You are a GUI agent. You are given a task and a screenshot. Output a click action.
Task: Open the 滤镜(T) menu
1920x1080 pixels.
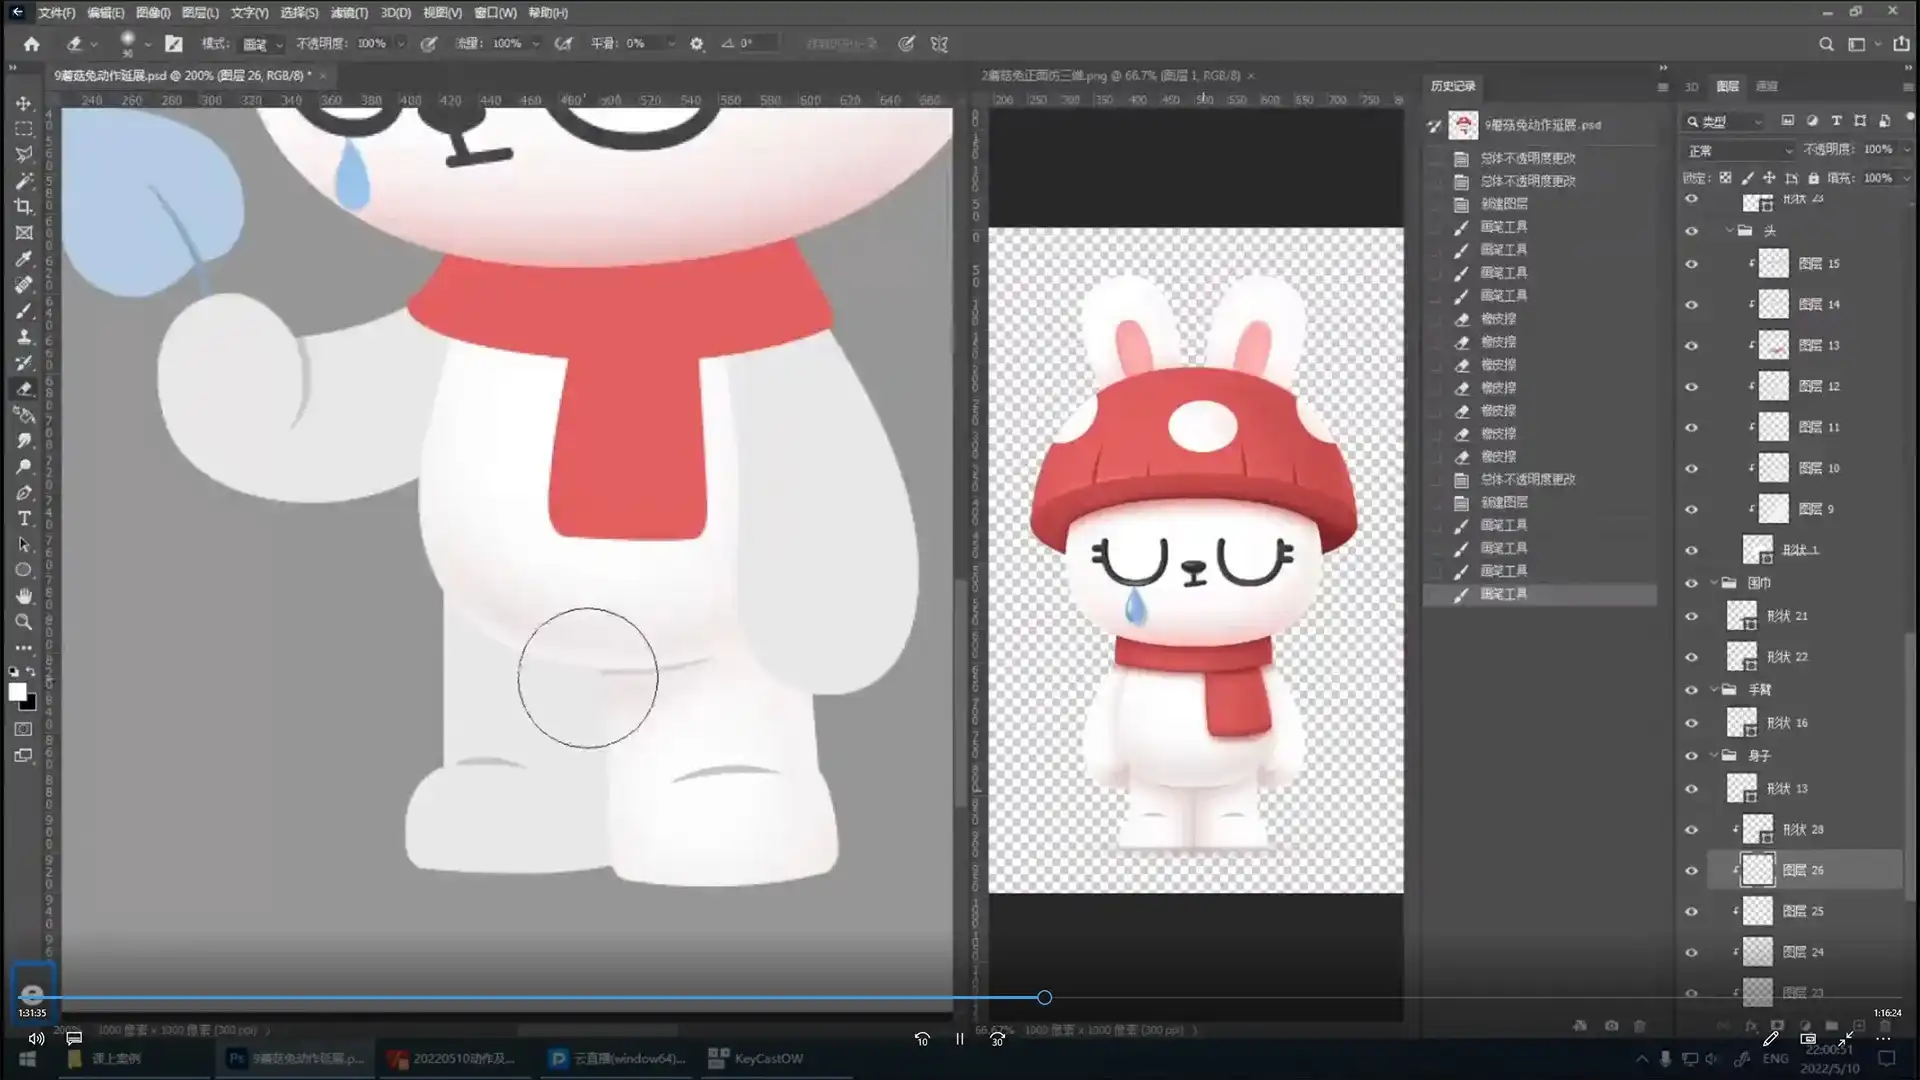pos(349,13)
